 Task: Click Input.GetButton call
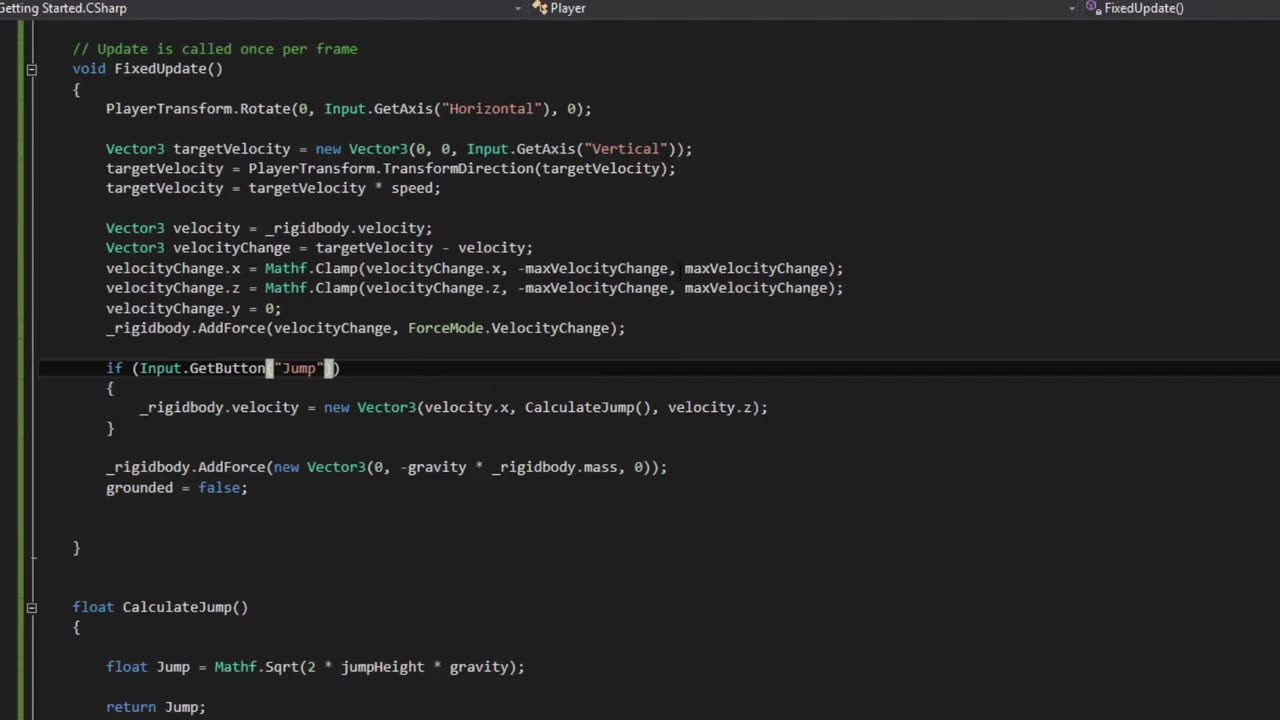click(203, 368)
